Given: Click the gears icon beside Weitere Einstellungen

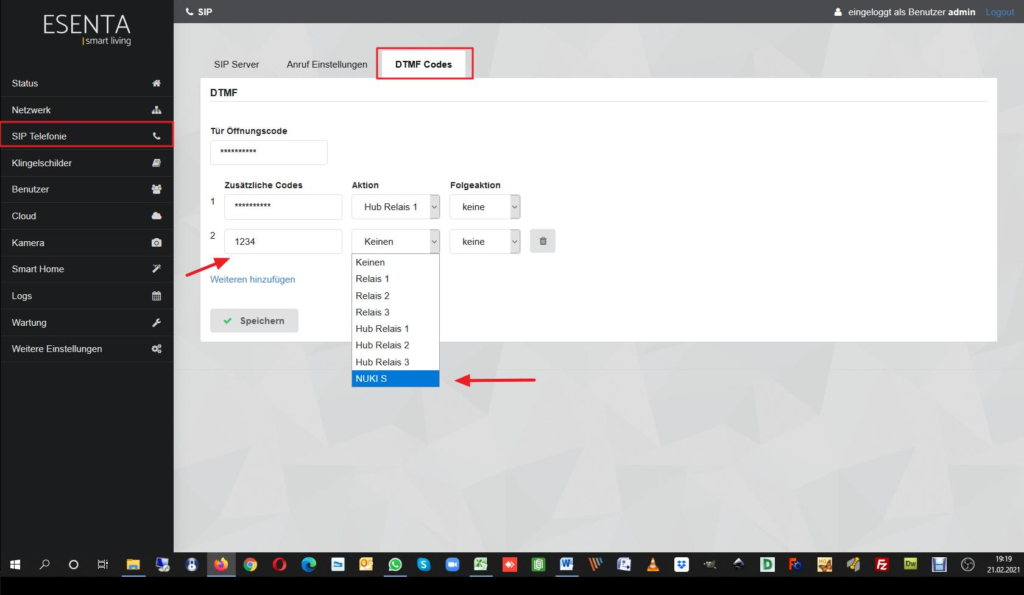Looking at the screenshot, I should click(156, 349).
